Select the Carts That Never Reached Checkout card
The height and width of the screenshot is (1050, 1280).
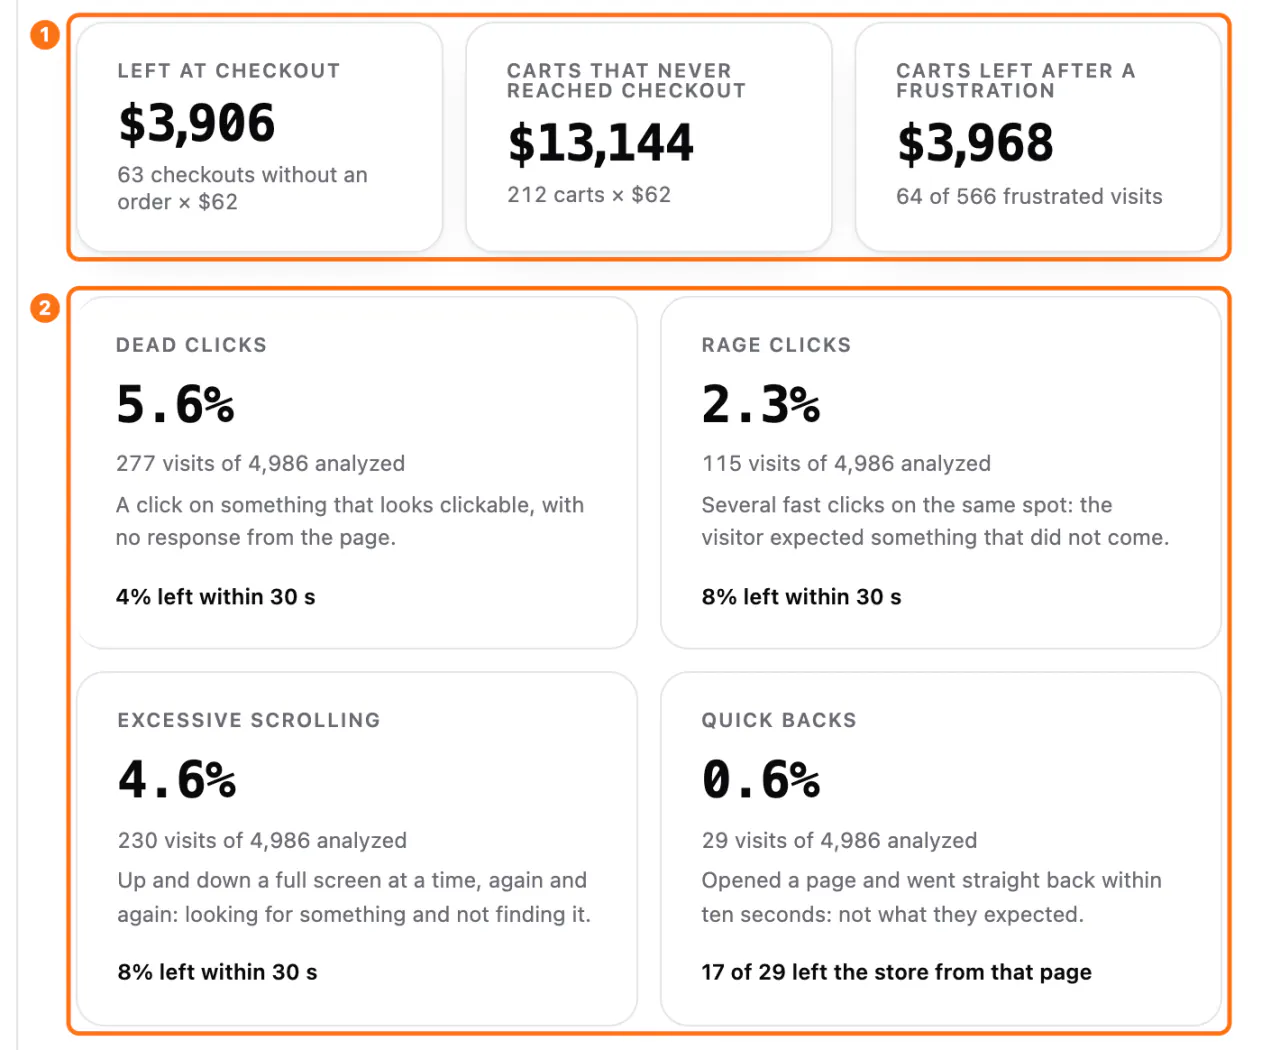[649, 137]
